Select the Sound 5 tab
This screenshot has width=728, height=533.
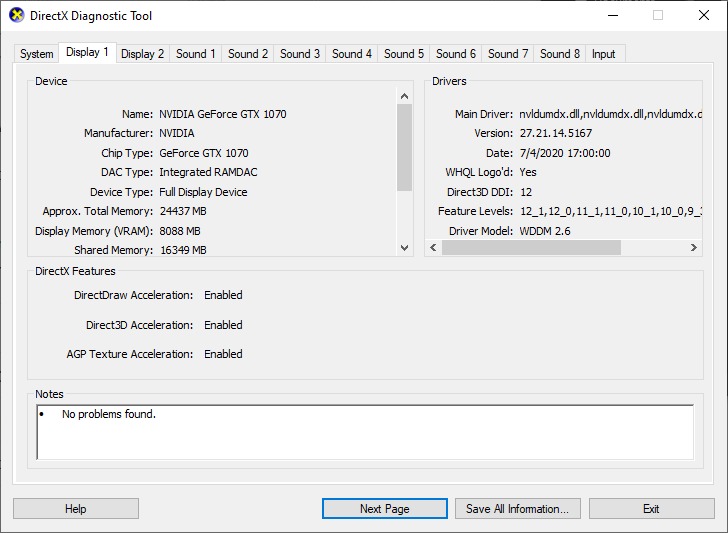click(403, 54)
